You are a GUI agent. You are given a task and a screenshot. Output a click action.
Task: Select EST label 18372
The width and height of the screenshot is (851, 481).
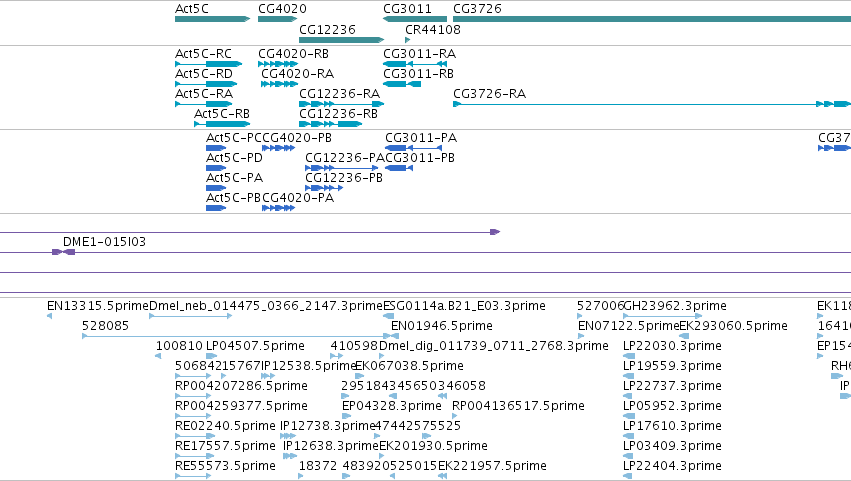(318, 467)
